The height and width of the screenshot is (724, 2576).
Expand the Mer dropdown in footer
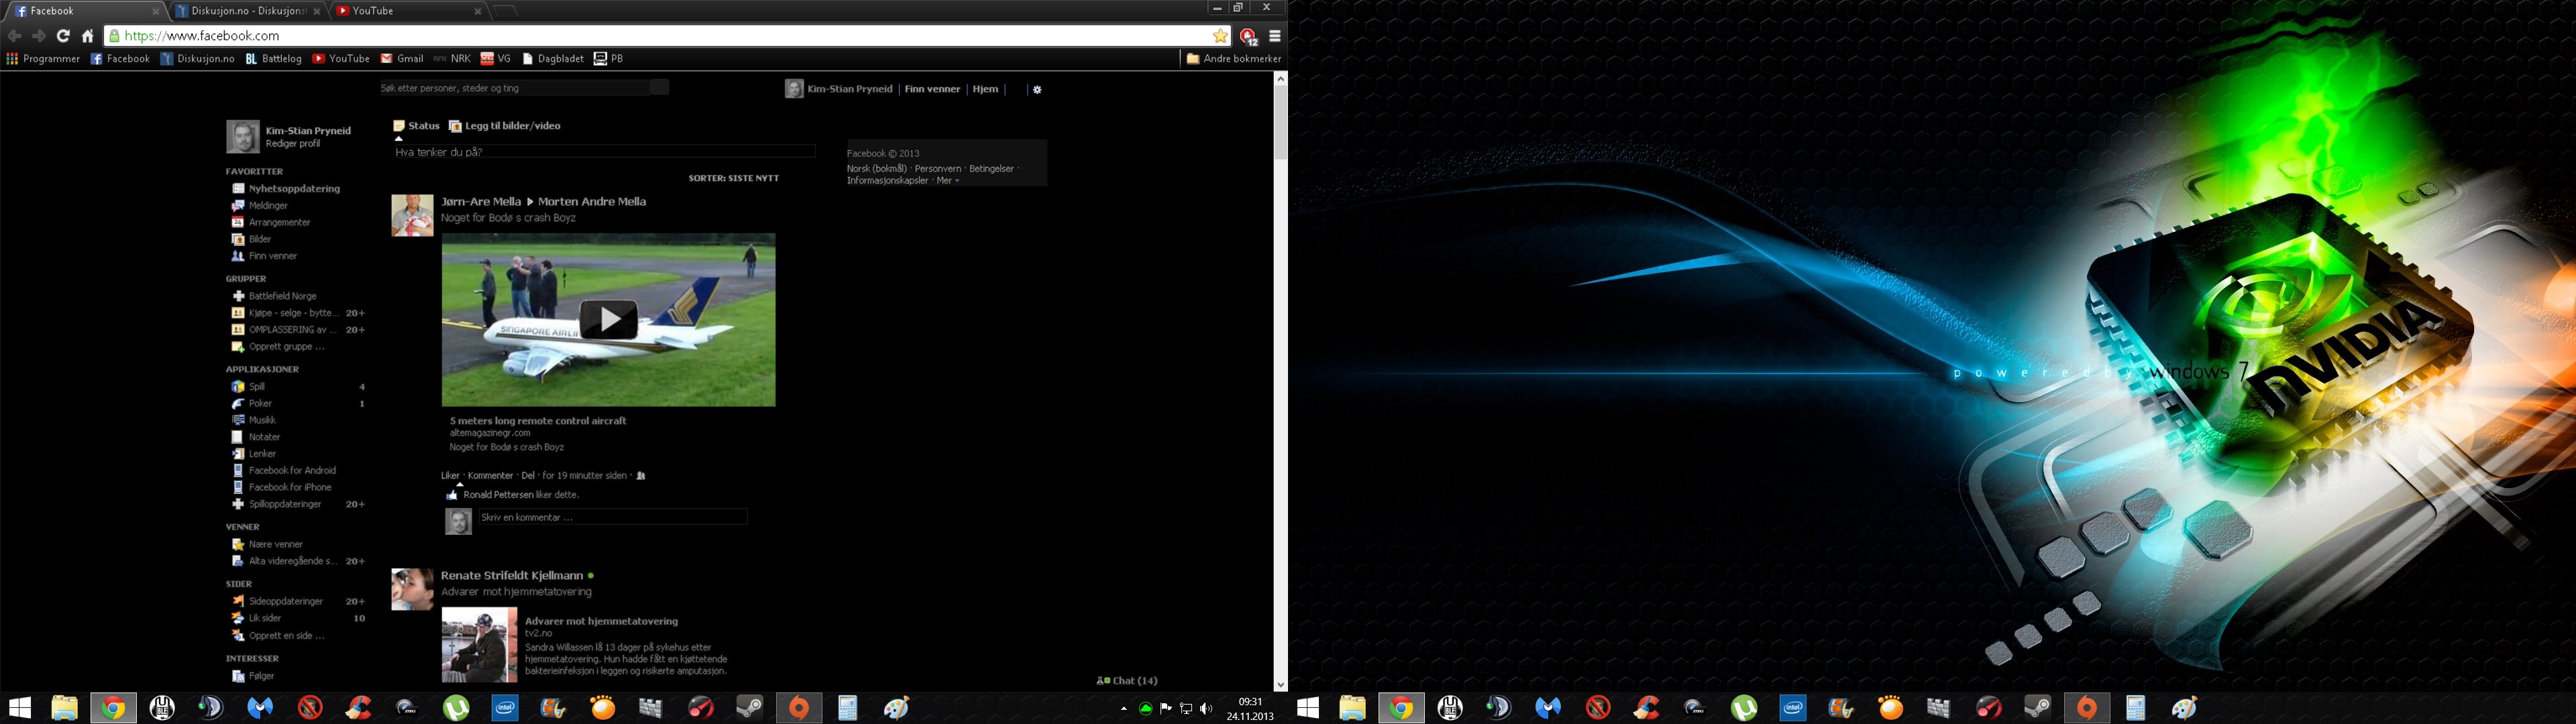[947, 181]
